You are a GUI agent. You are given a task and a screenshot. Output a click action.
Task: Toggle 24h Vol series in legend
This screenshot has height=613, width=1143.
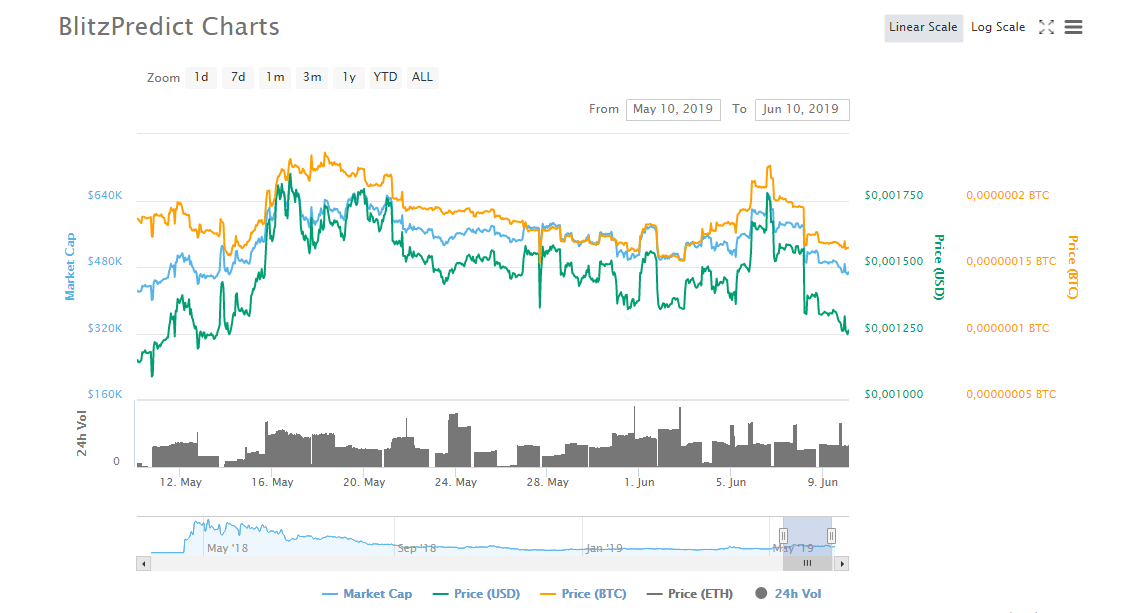788,594
